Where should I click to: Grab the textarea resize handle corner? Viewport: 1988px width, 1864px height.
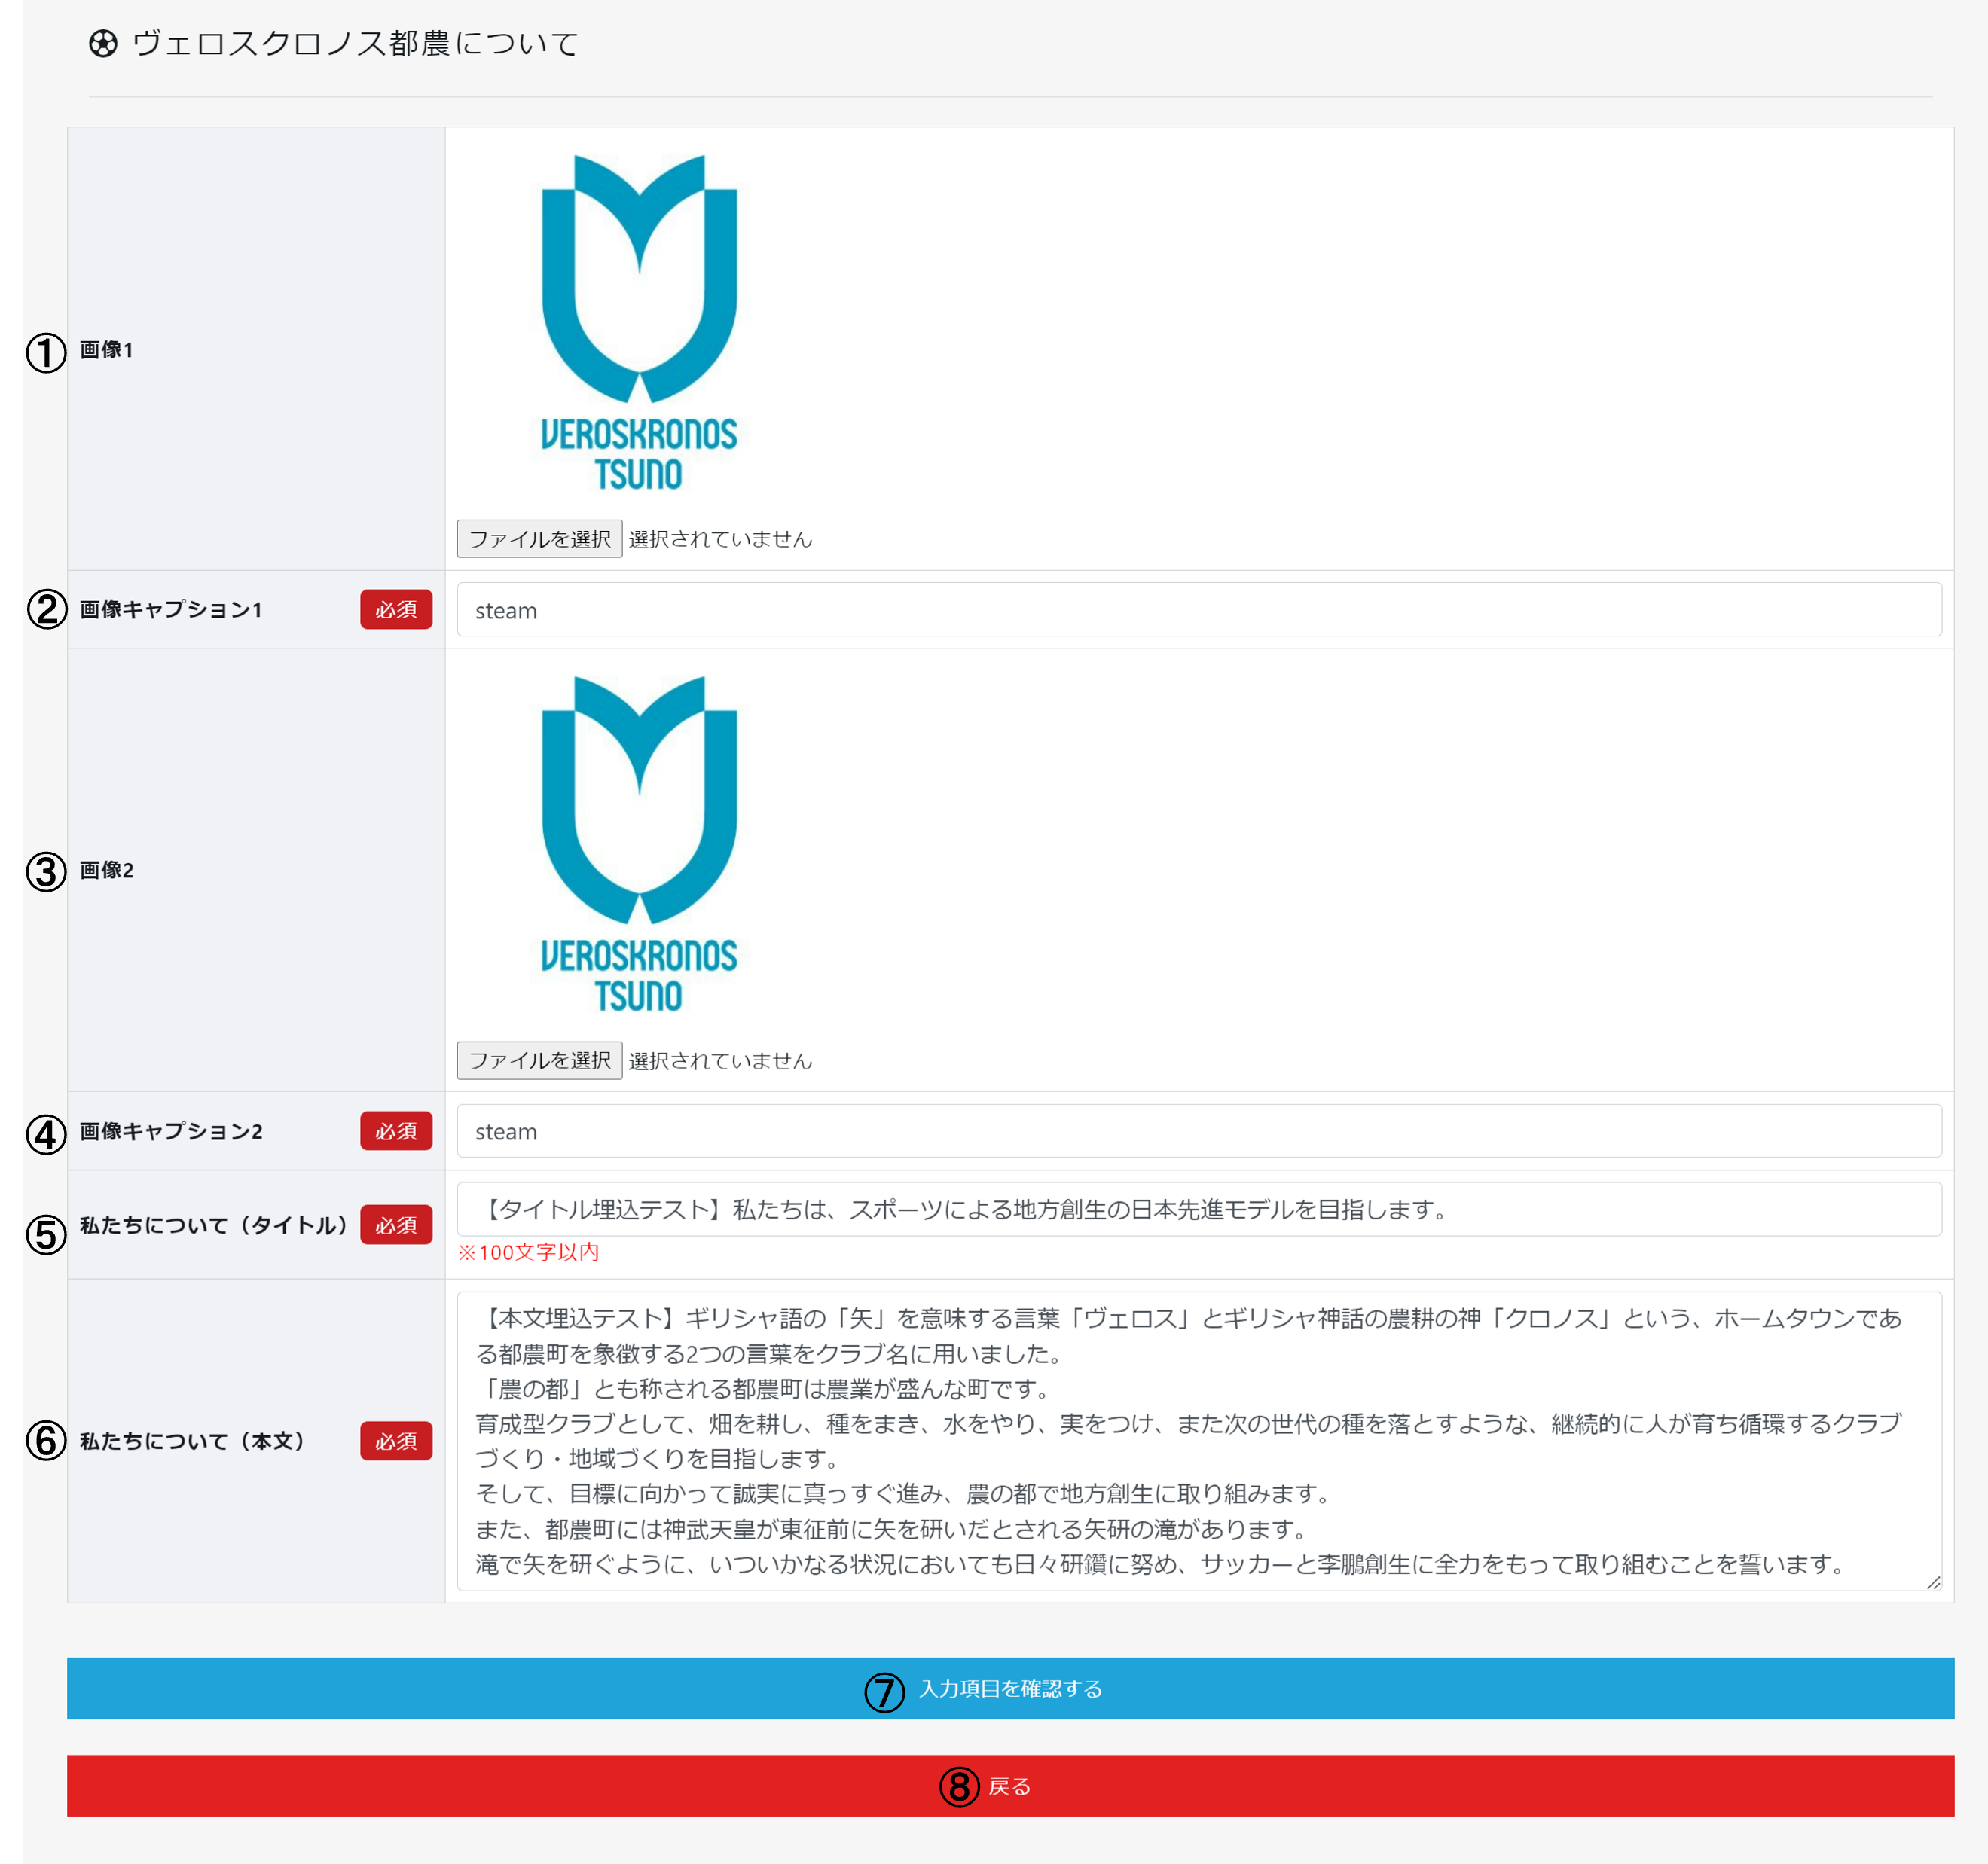coord(1933,1582)
